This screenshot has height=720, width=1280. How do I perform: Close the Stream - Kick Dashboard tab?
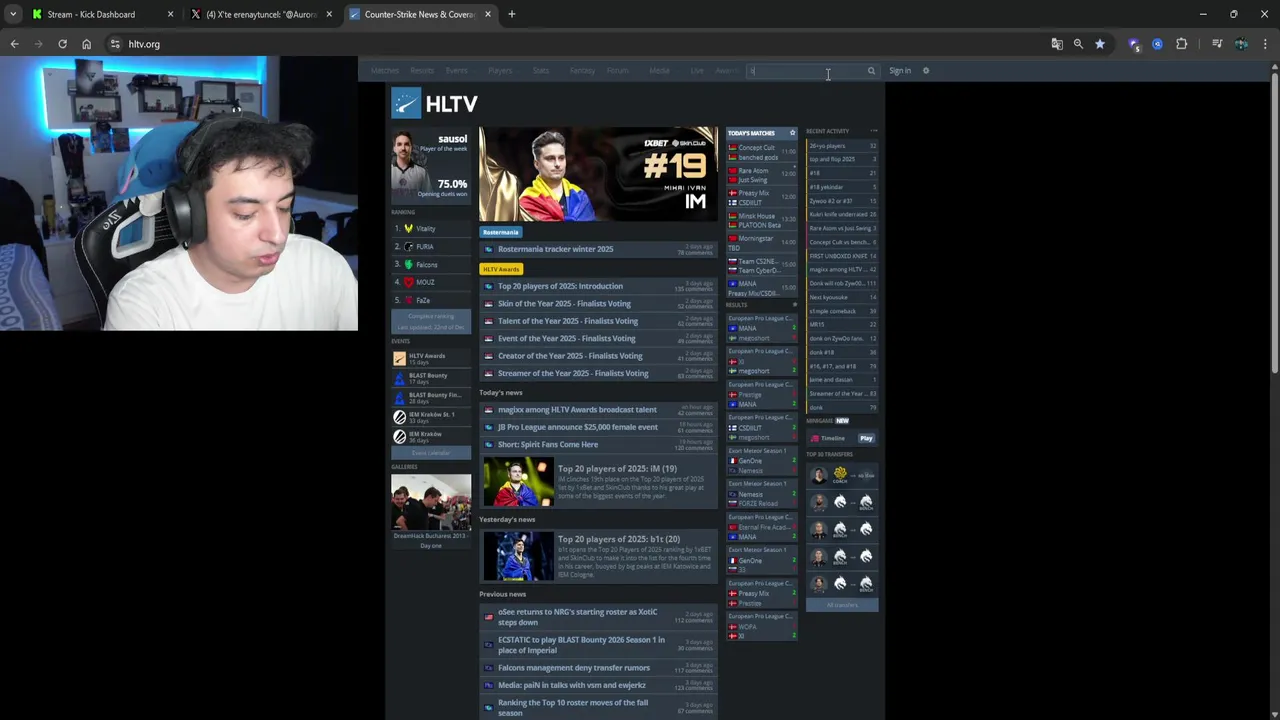point(170,14)
